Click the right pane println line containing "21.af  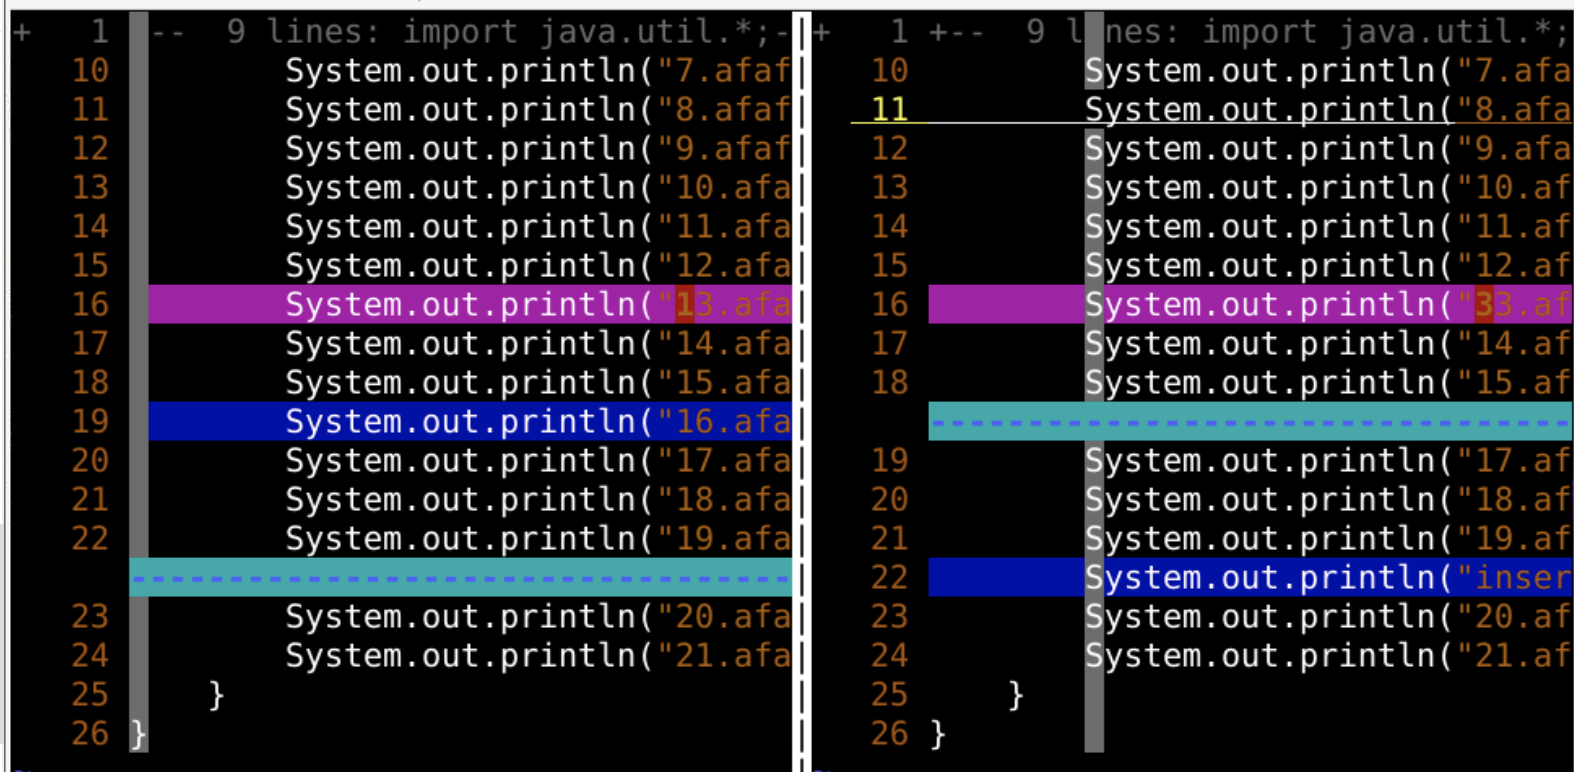[x=1328, y=656]
